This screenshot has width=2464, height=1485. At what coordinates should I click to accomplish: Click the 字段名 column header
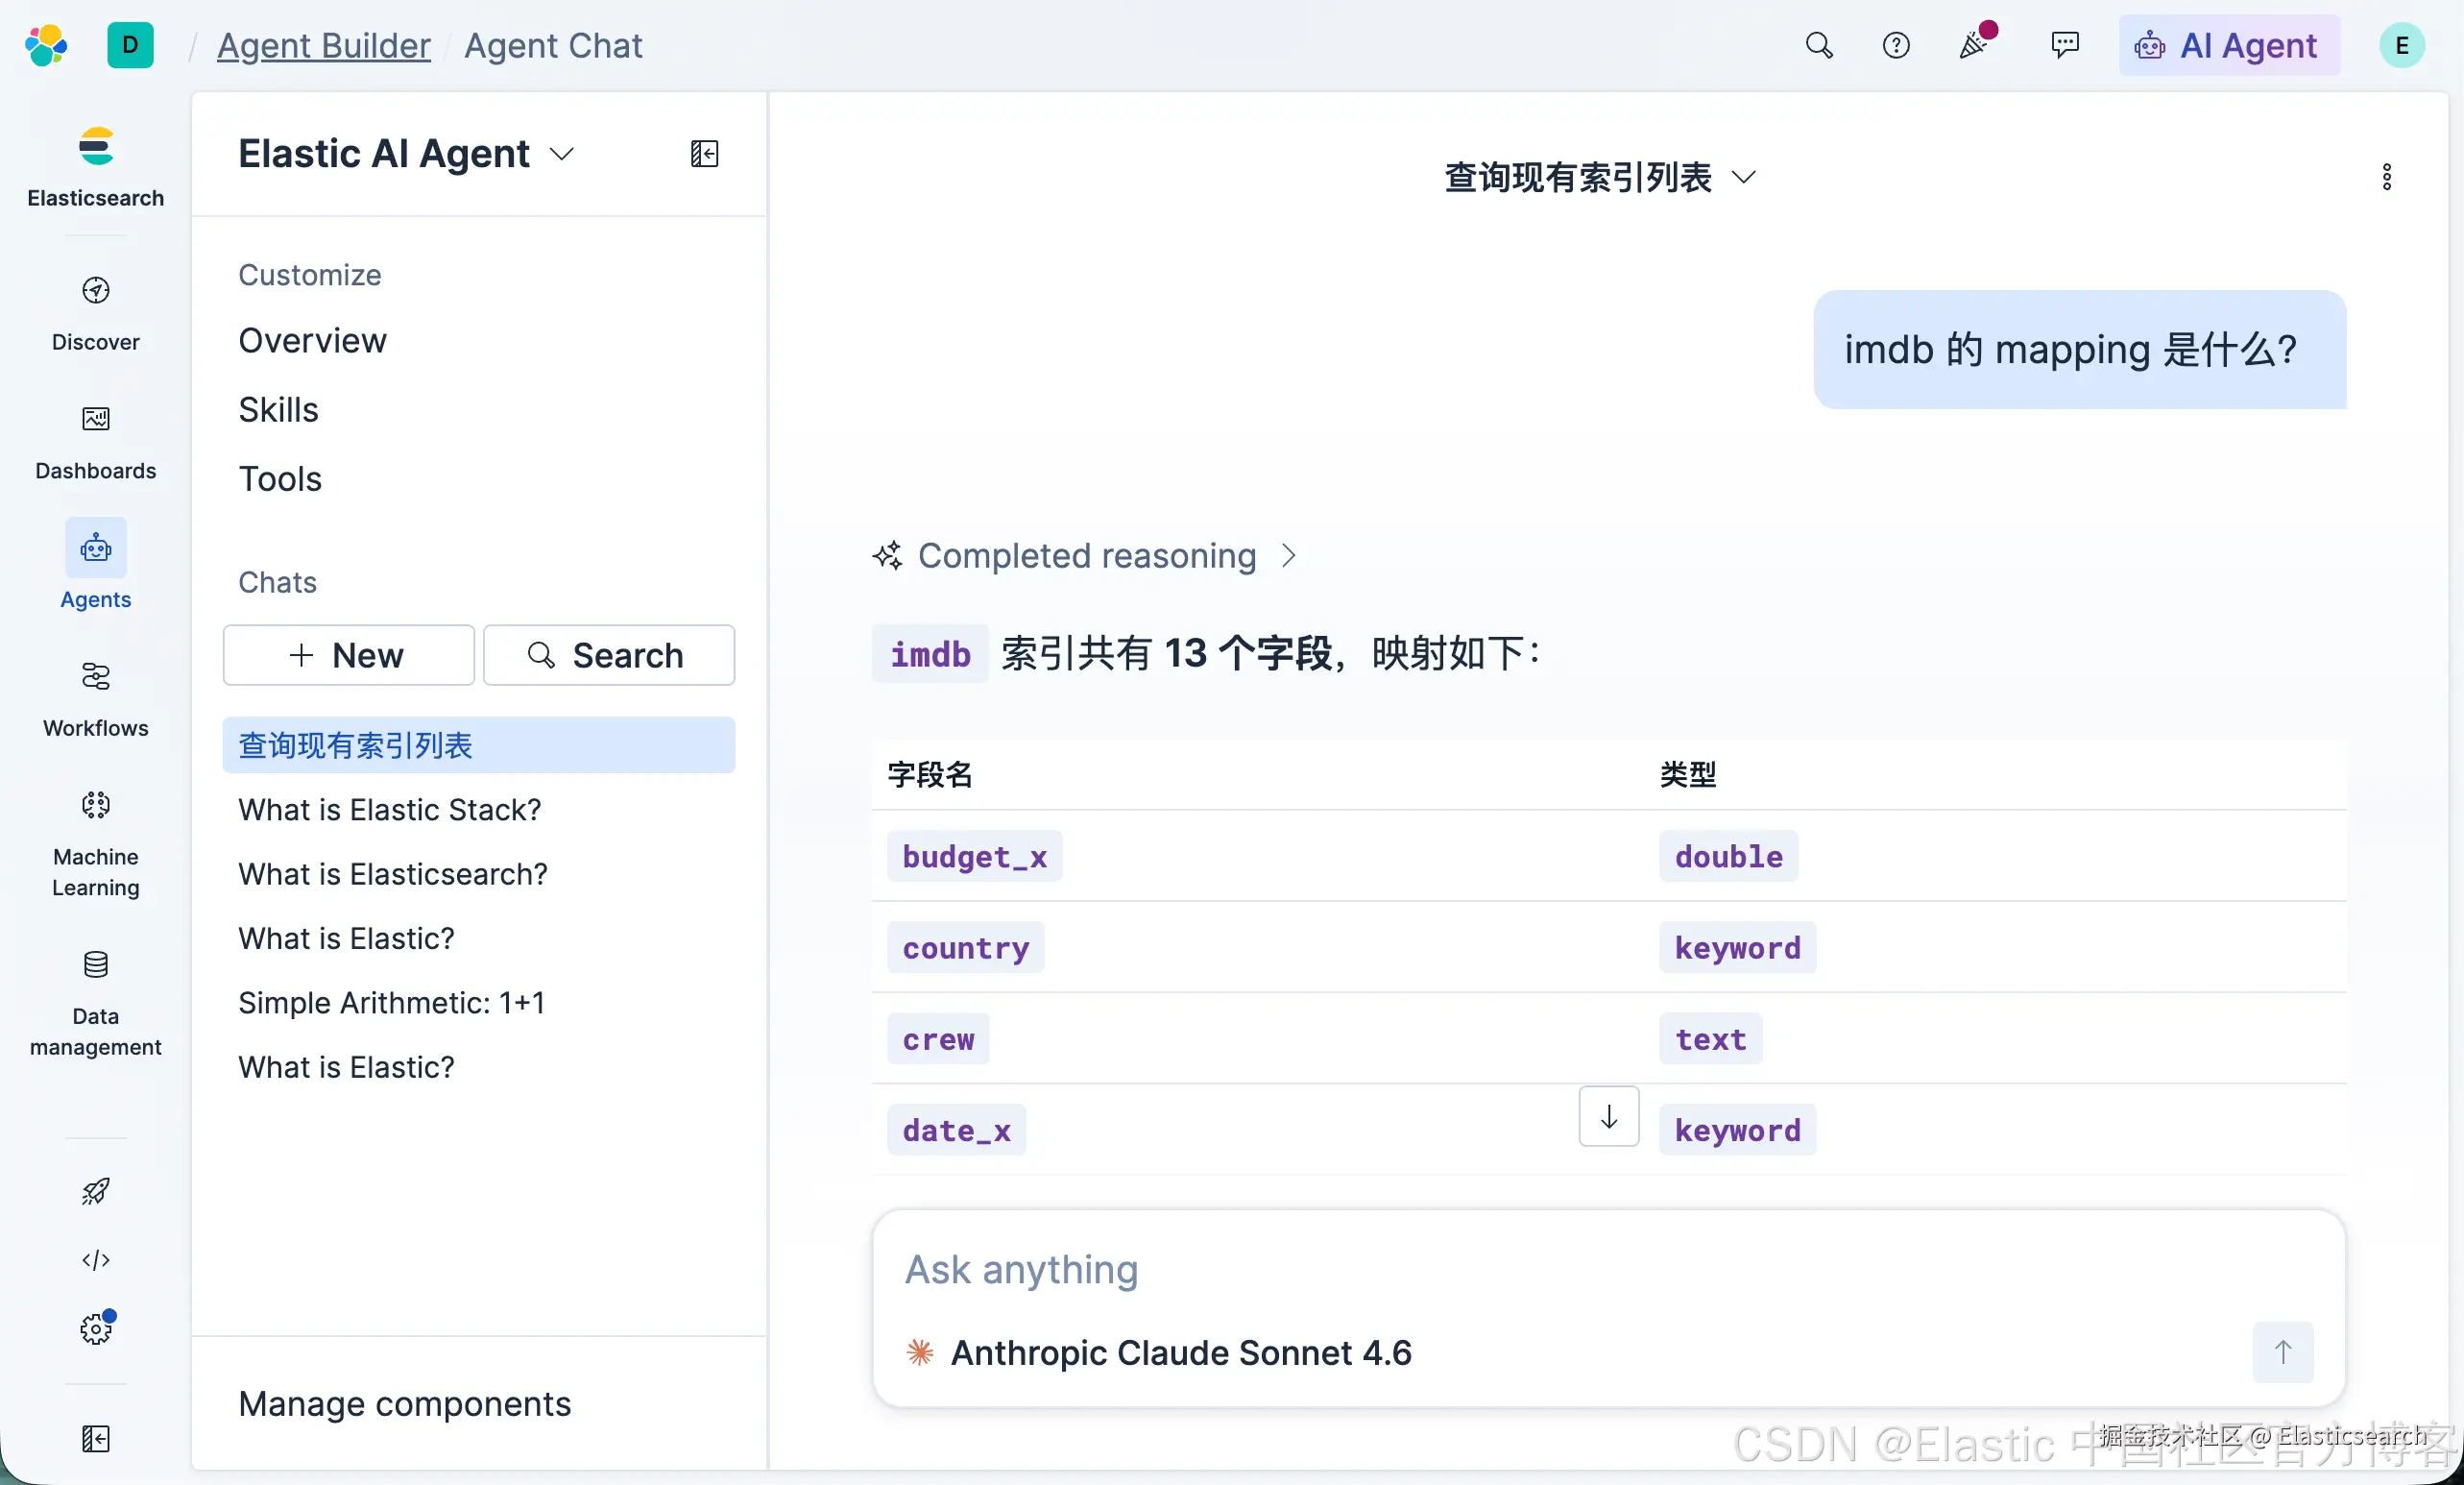point(929,774)
